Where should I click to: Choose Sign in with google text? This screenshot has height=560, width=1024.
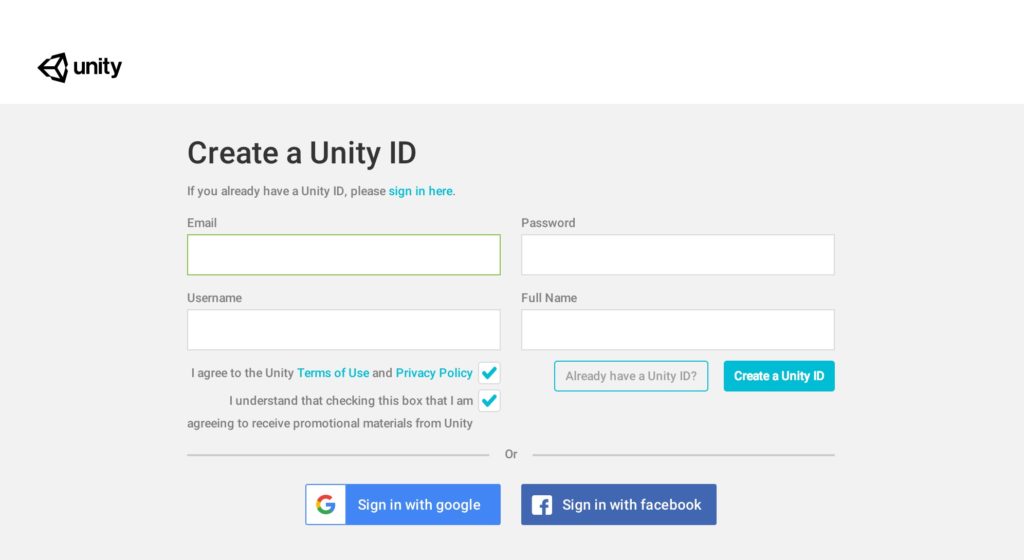pyautogui.click(x=419, y=505)
